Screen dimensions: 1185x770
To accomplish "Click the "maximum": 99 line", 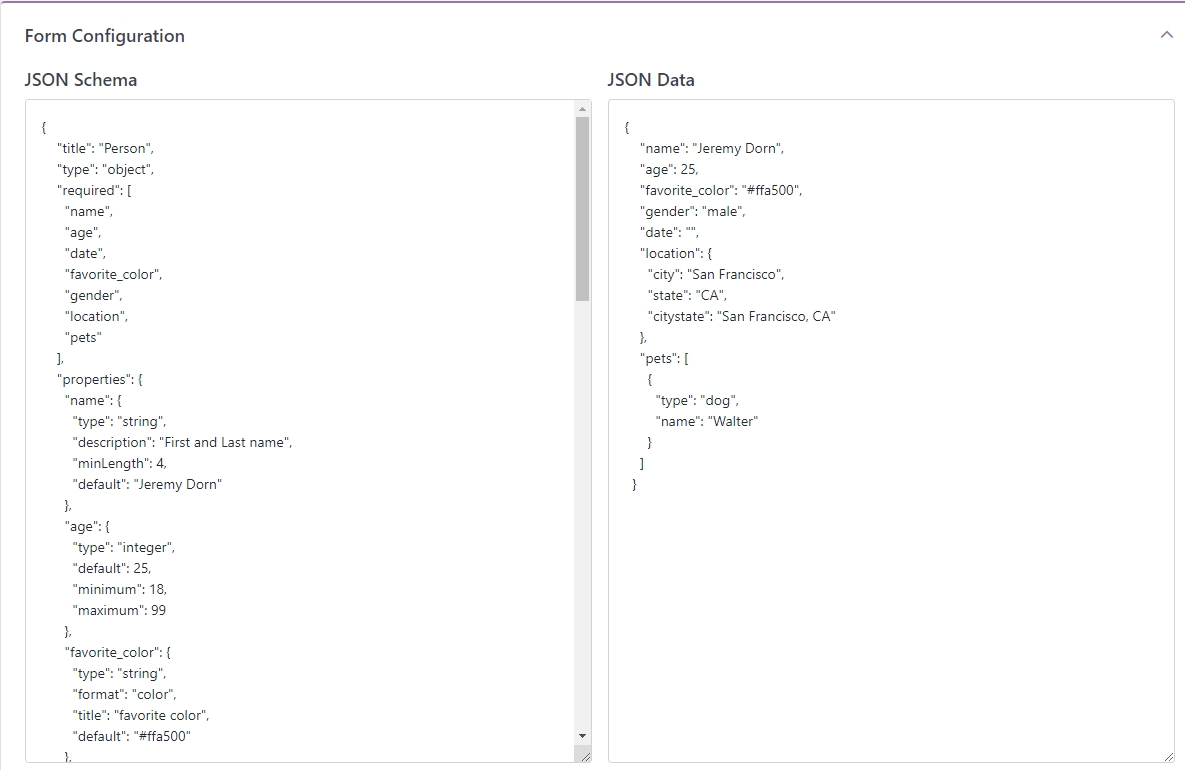I will pos(119,611).
